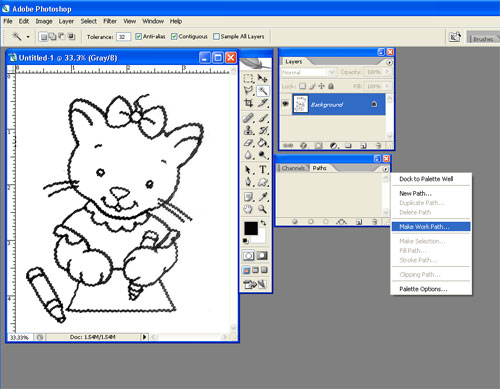Open the Filter menu
The width and height of the screenshot is (500, 389).
point(110,21)
